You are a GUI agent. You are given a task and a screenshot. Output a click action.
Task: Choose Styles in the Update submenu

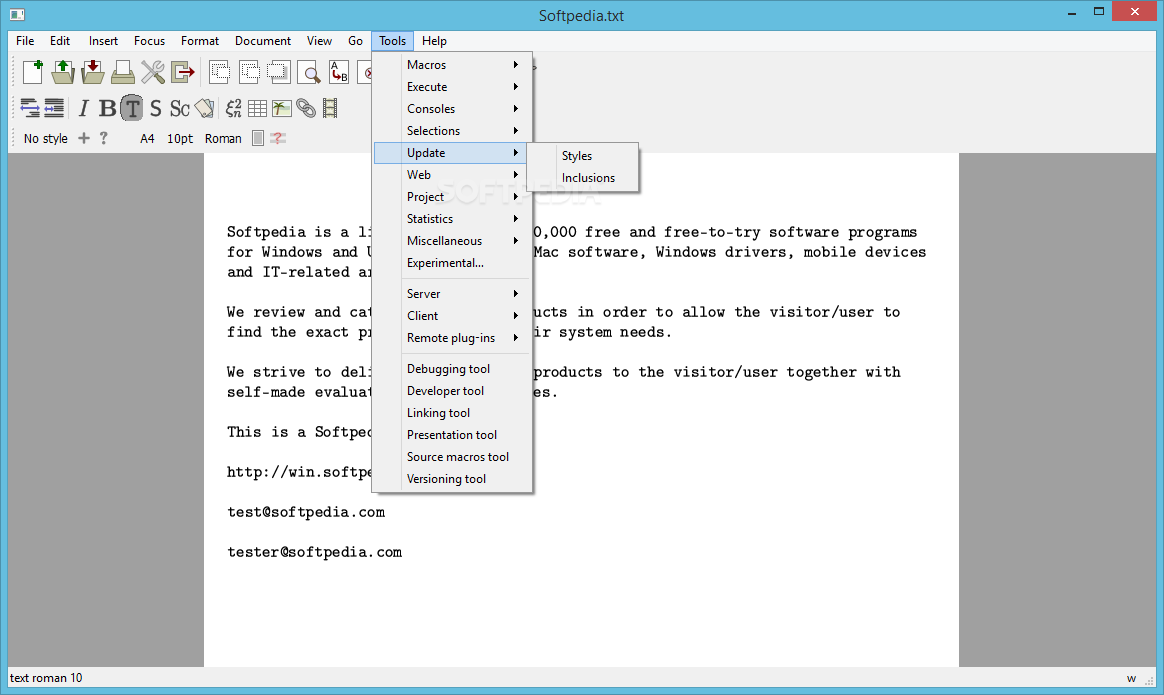pyautogui.click(x=583, y=156)
